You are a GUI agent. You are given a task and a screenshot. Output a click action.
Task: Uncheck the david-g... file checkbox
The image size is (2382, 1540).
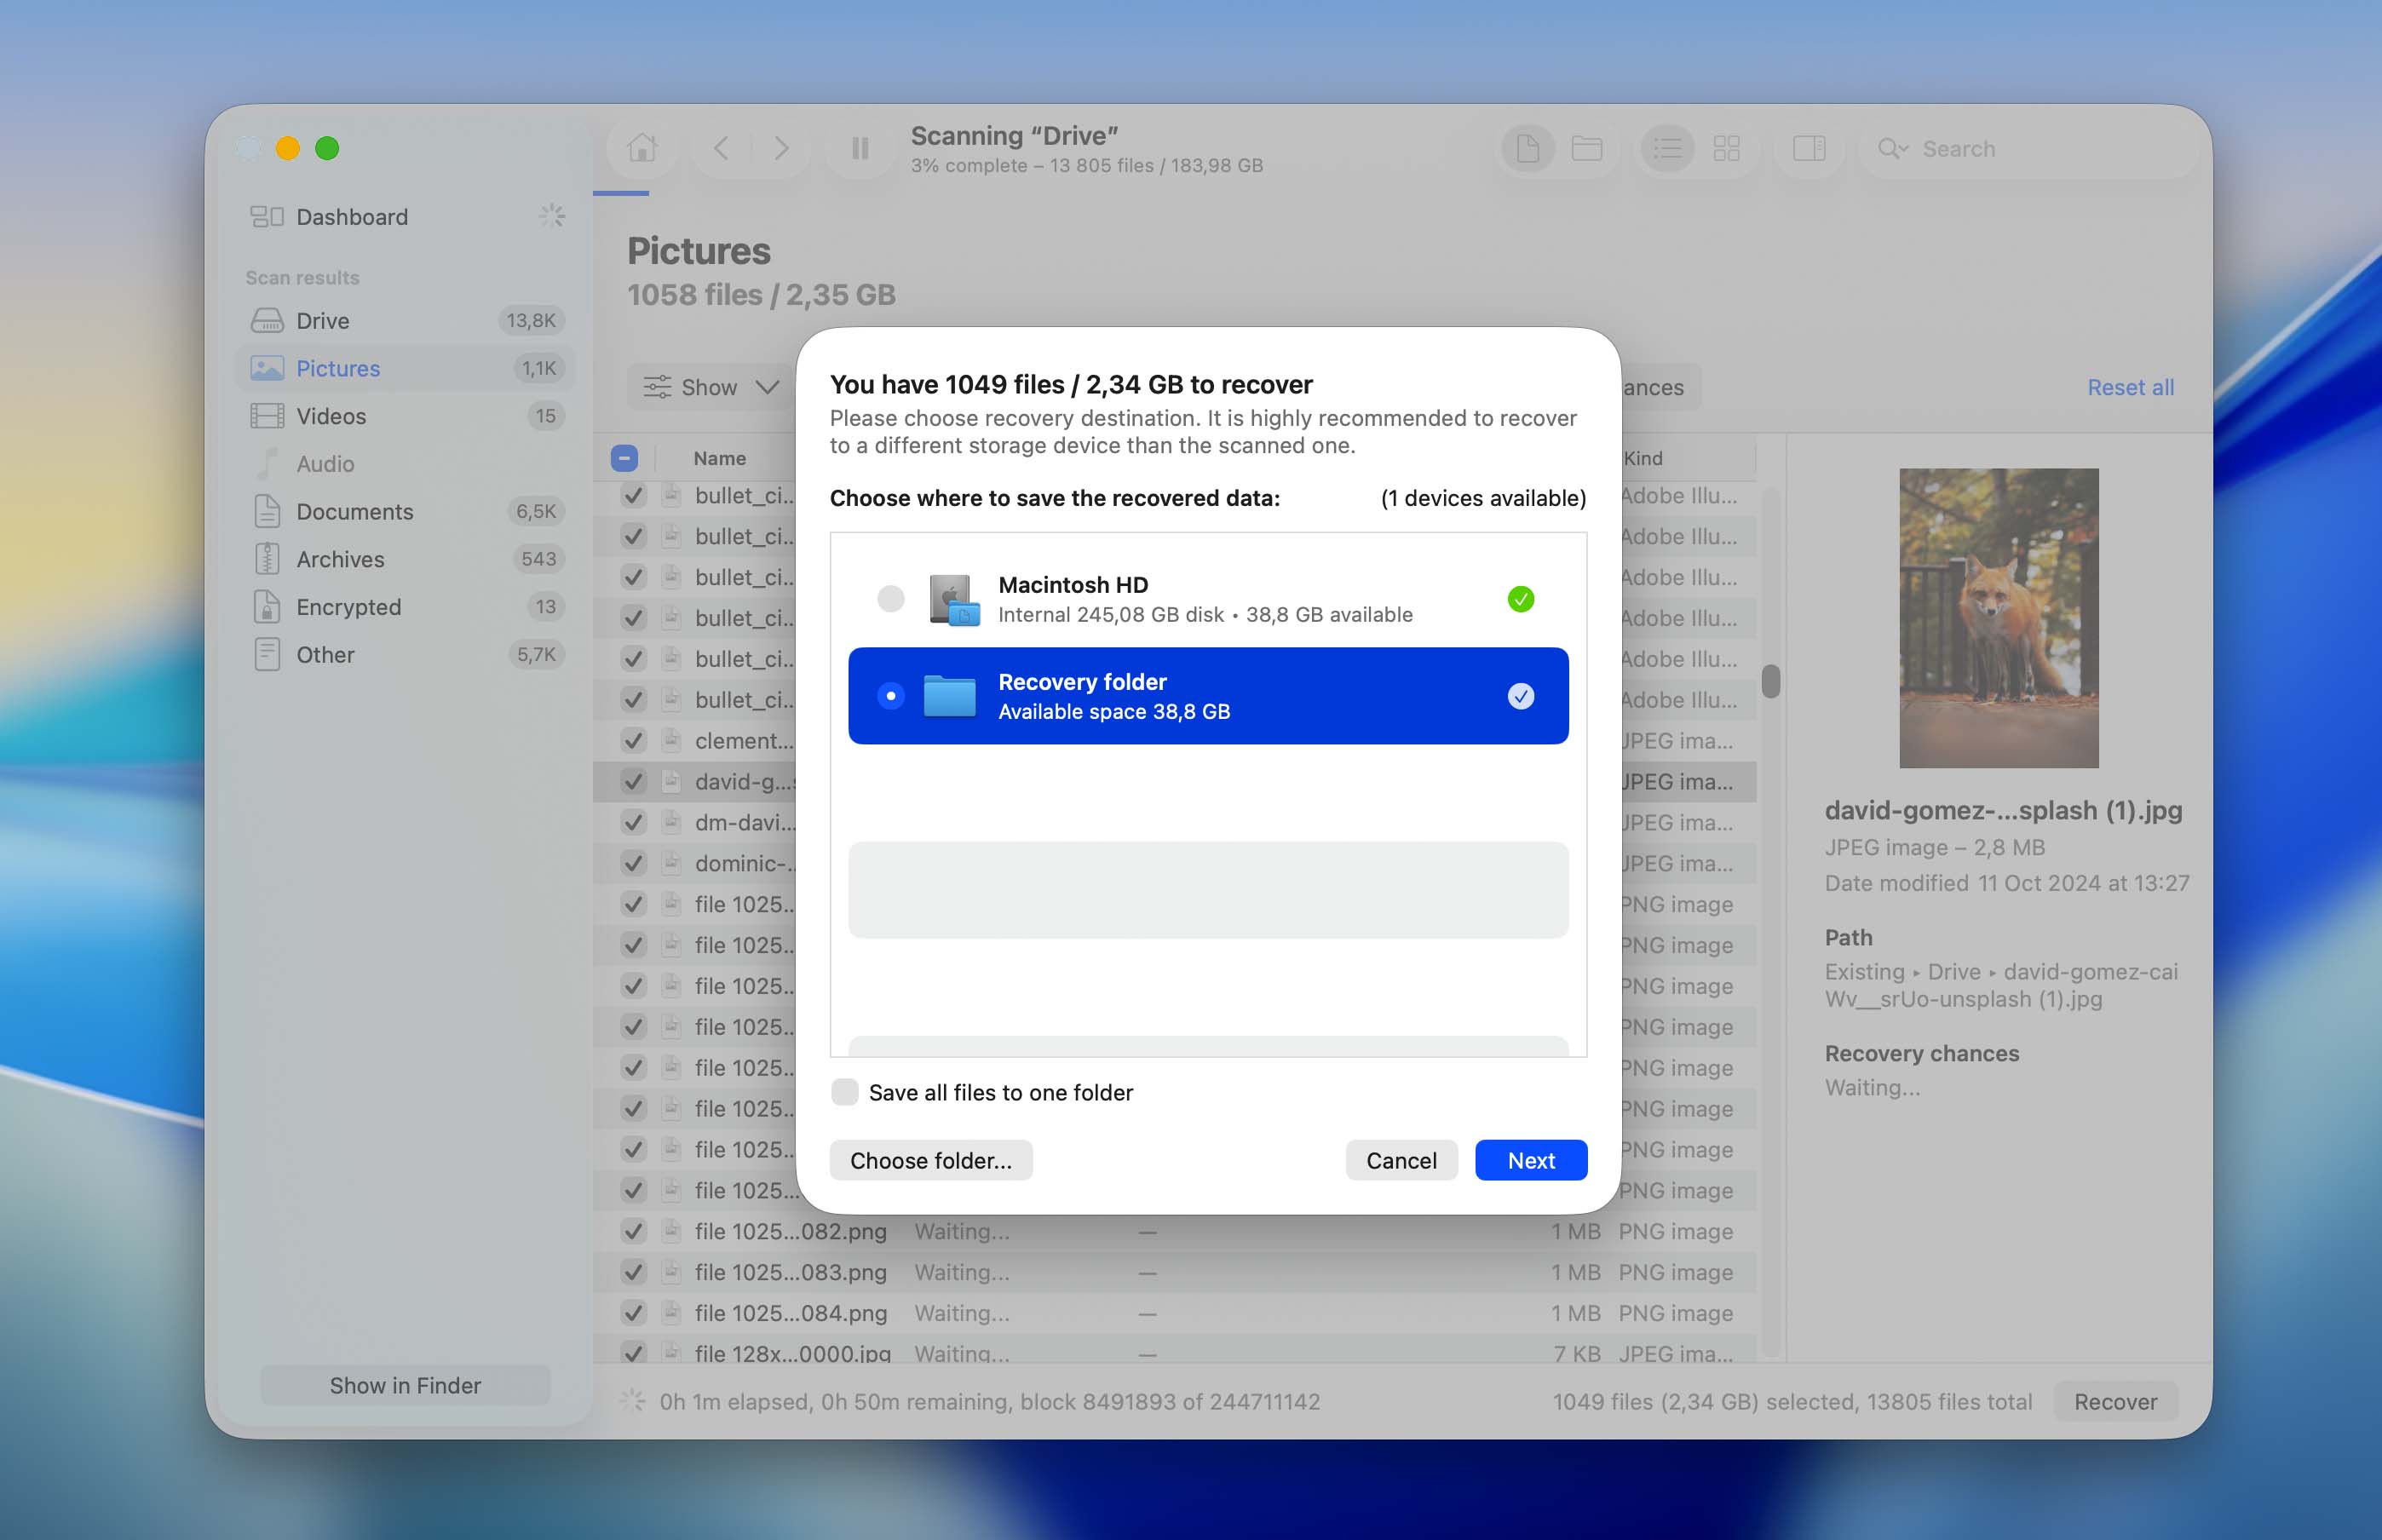633,782
